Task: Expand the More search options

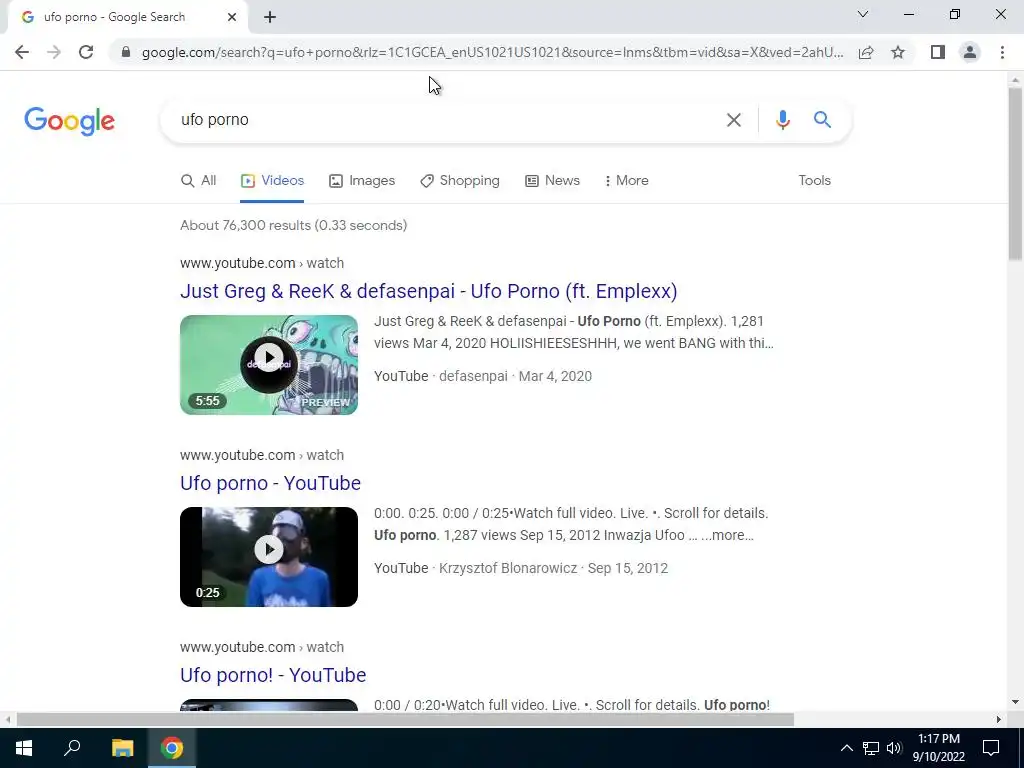Action: click(x=627, y=181)
